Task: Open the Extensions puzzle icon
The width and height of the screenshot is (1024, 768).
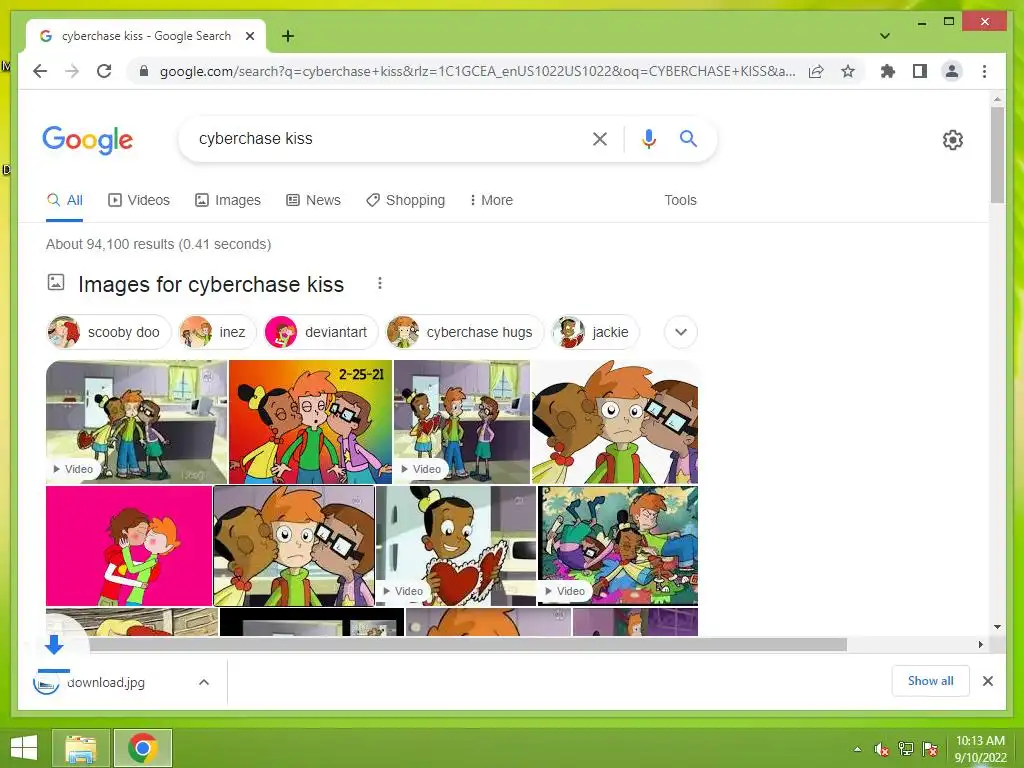Action: [x=888, y=71]
